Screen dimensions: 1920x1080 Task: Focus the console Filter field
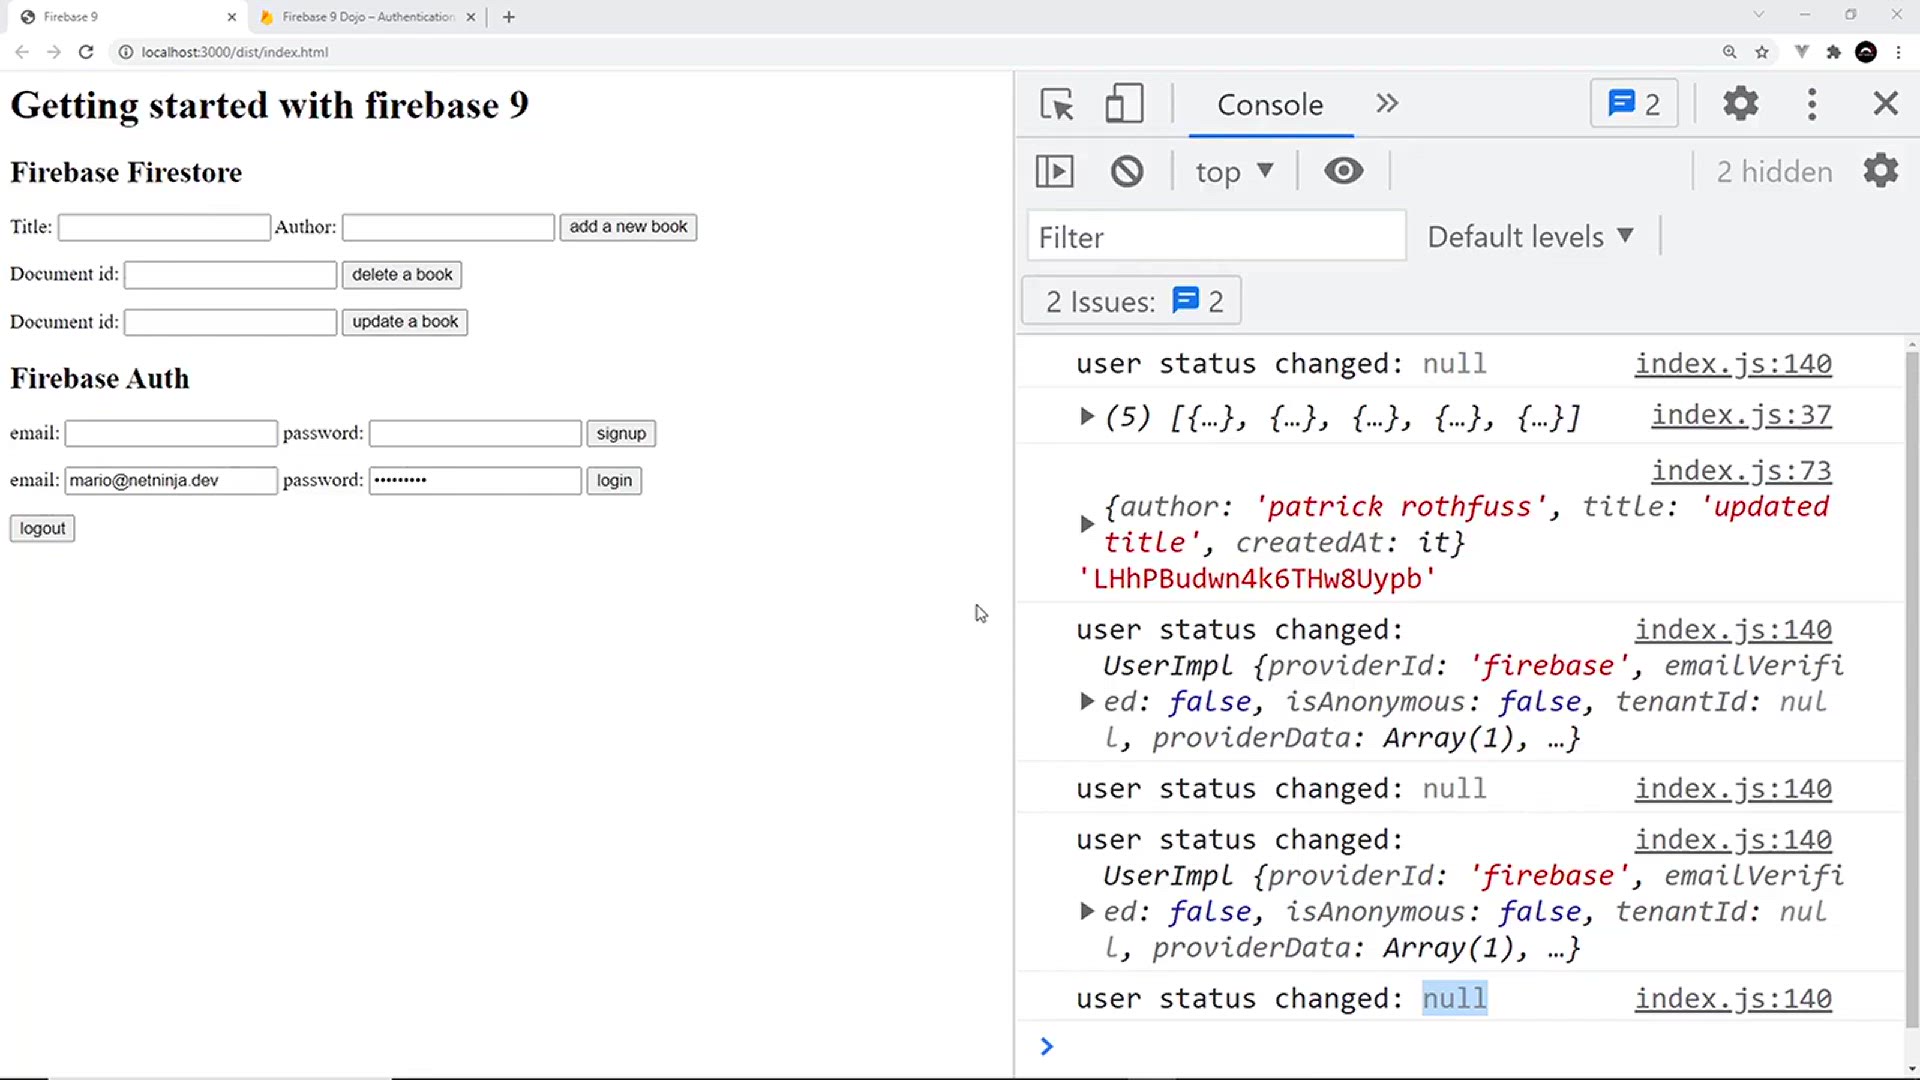(x=1217, y=237)
